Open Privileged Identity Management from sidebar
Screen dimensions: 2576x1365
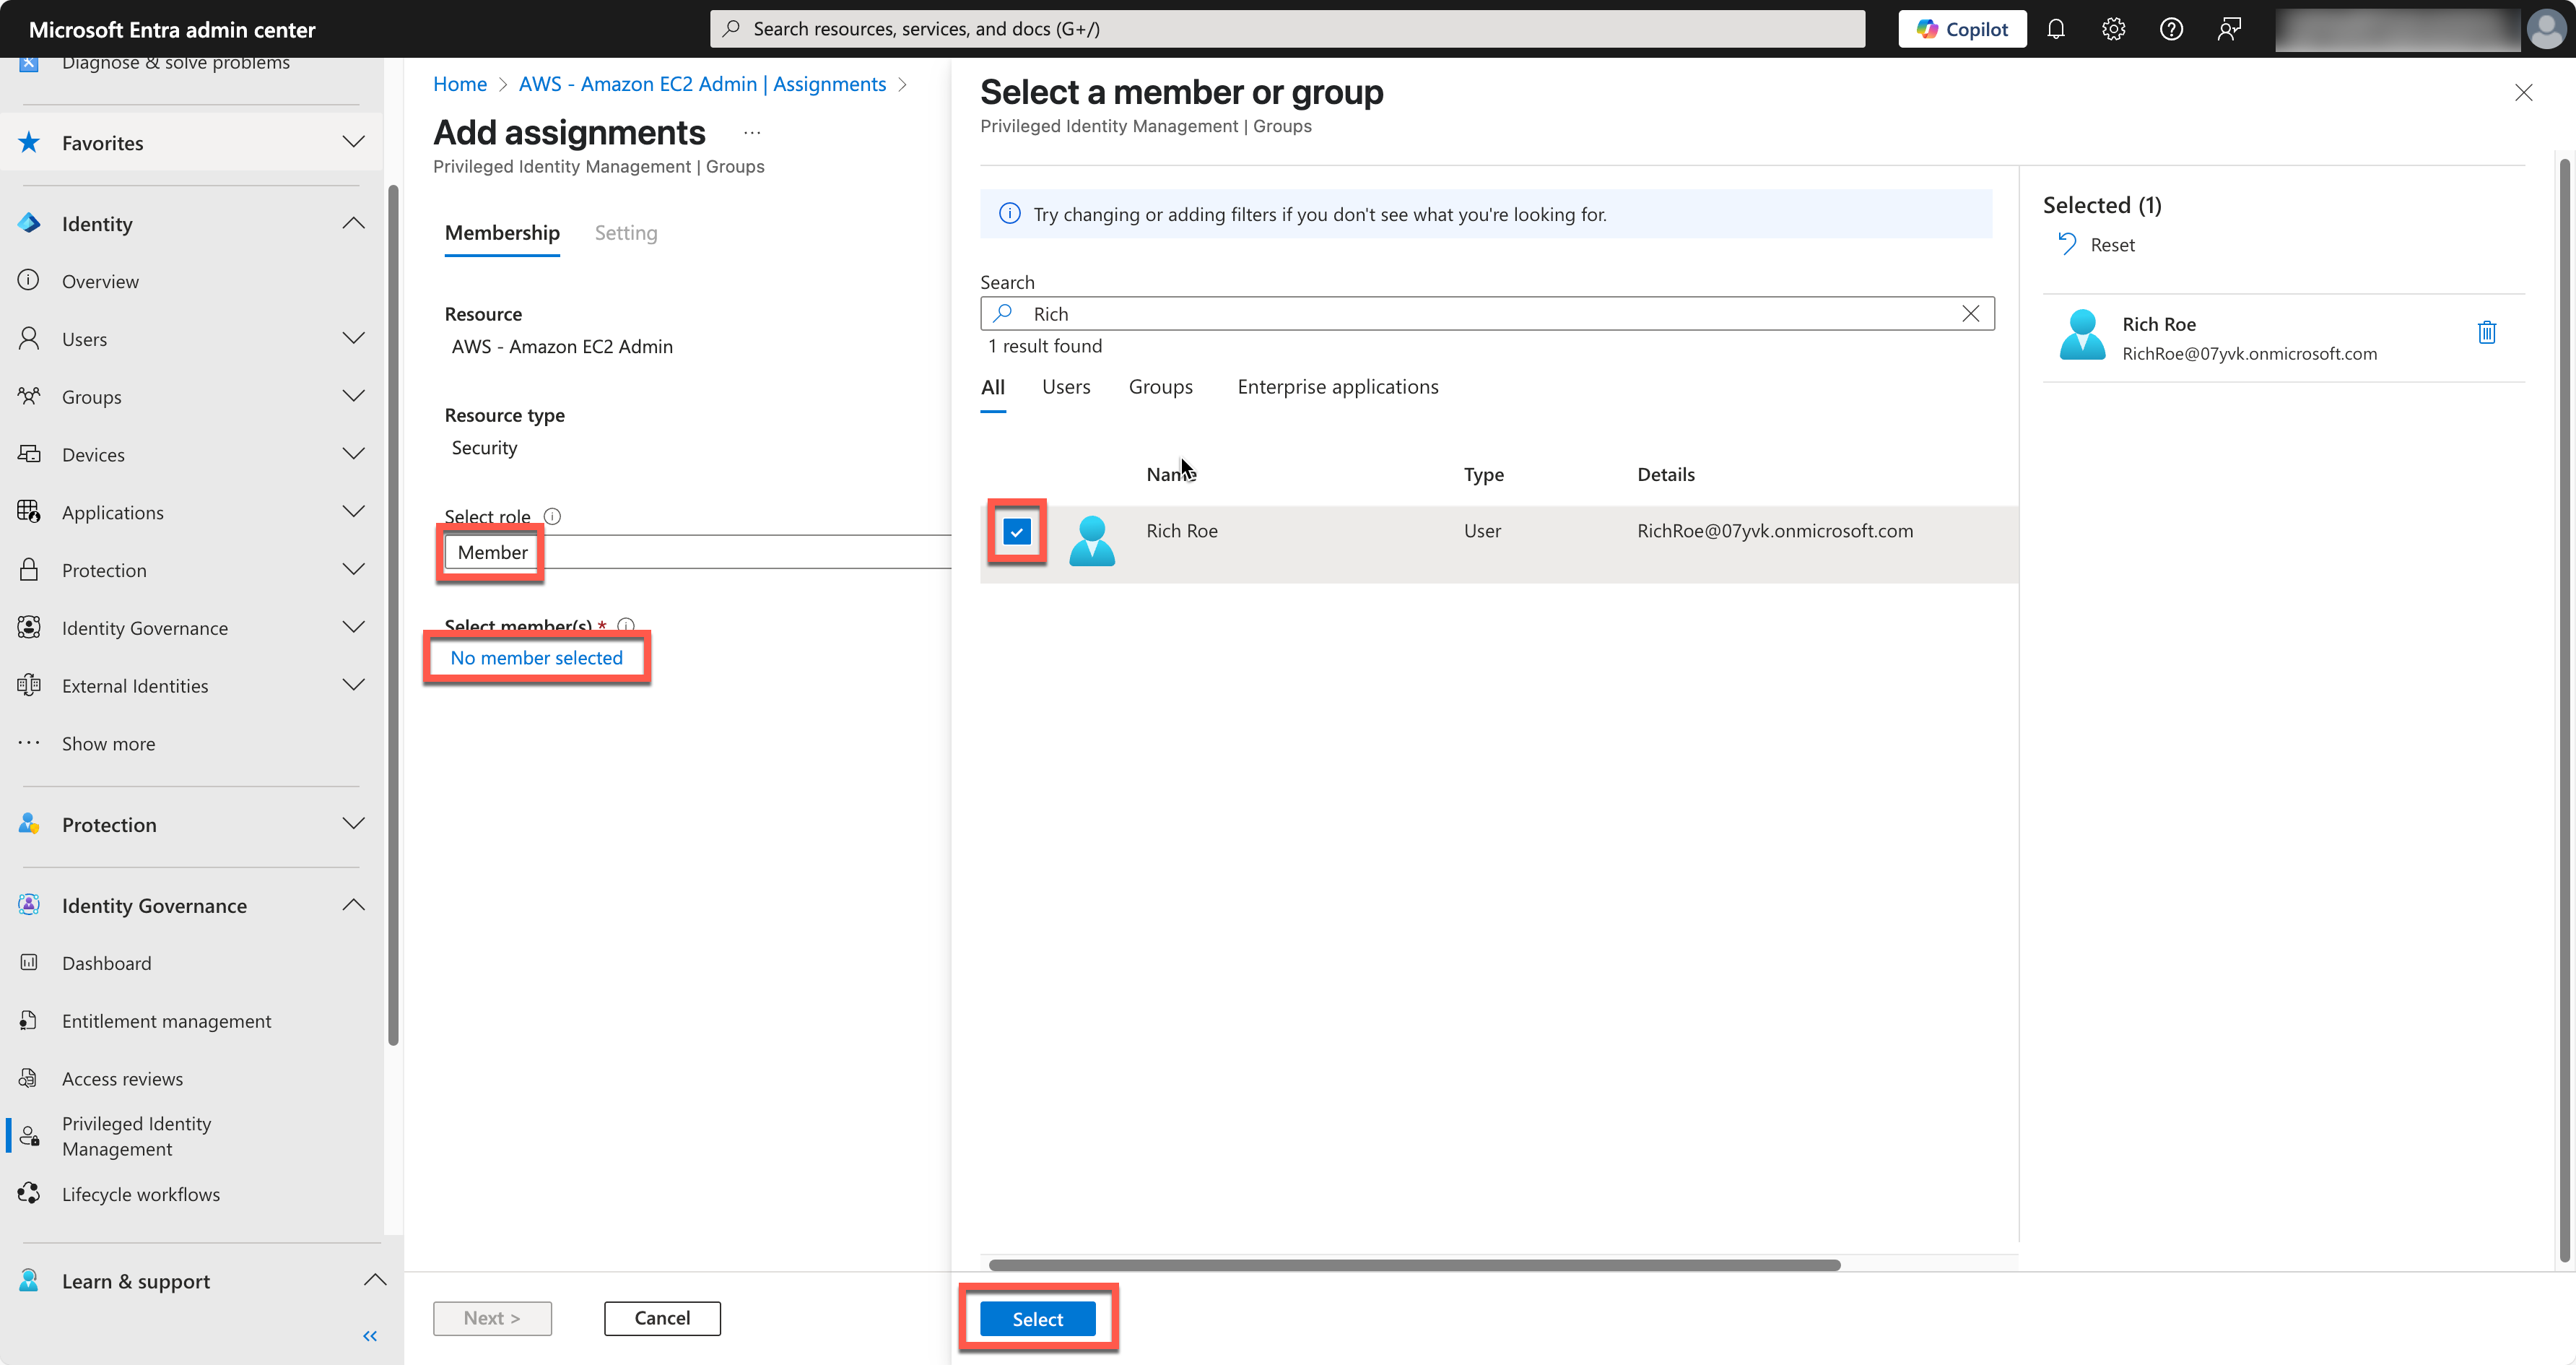point(136,1136)
